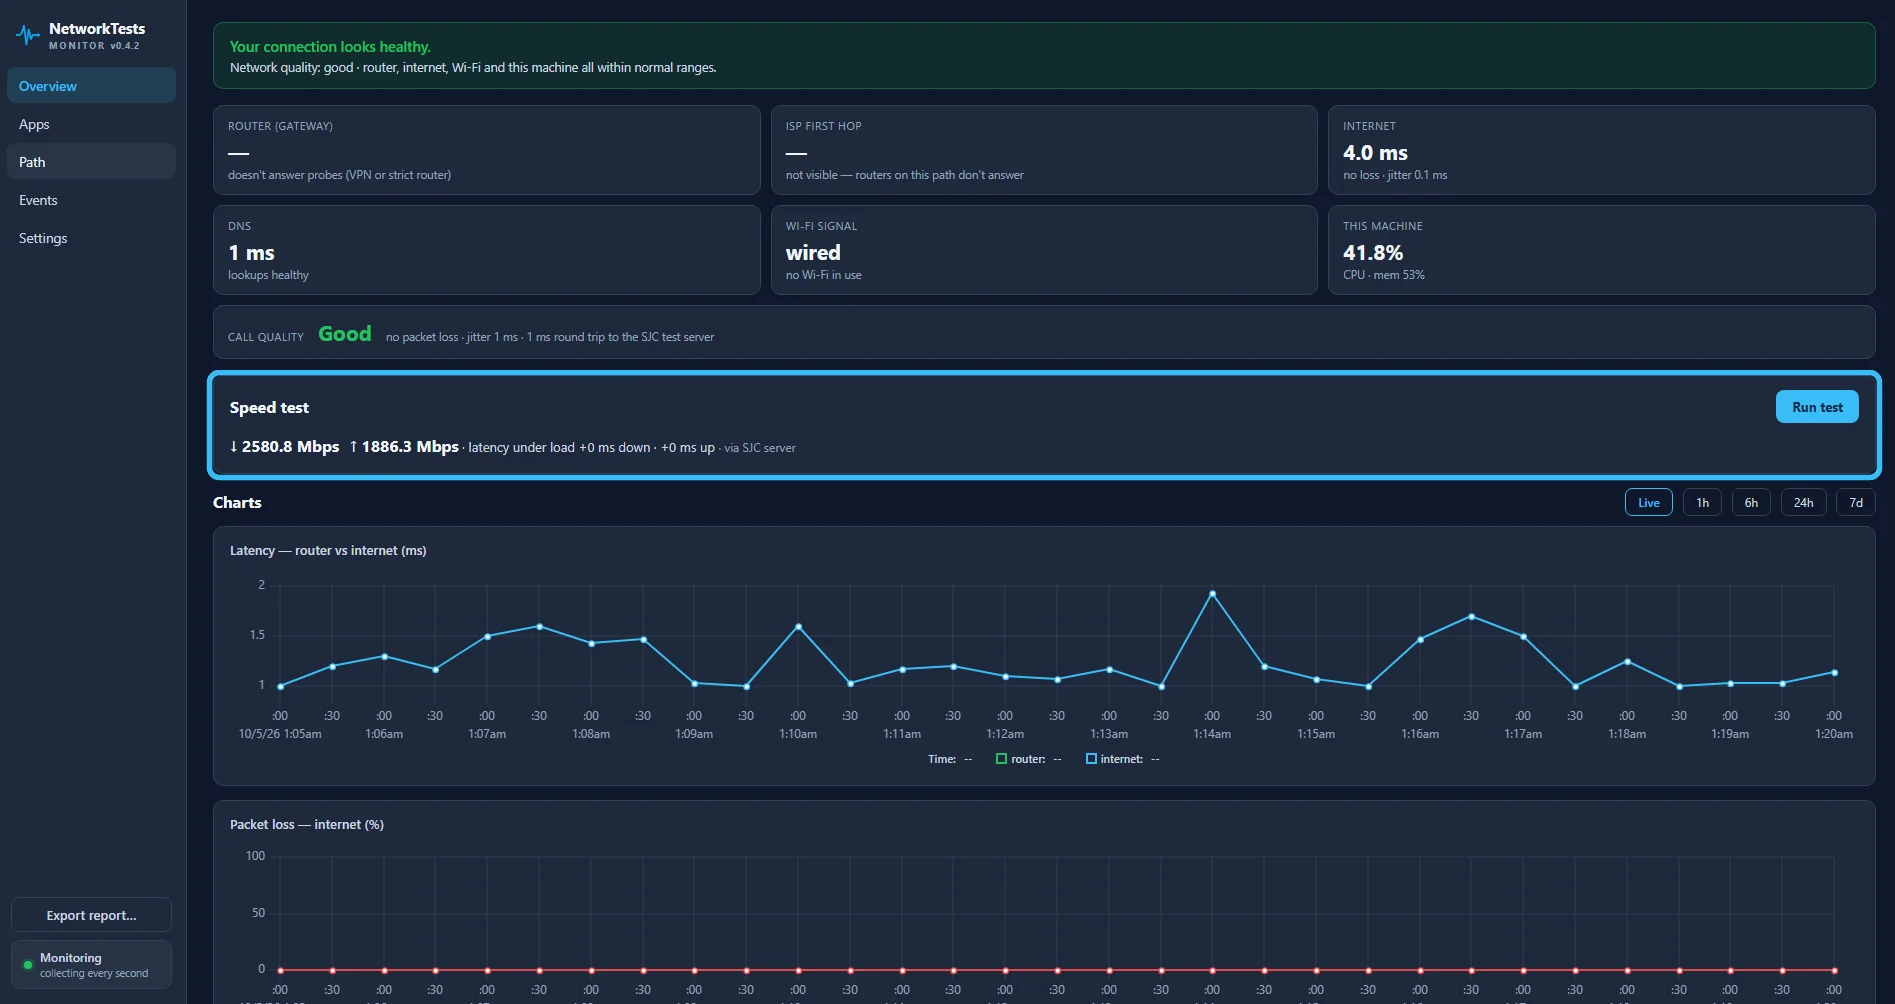Click the 'Charts' section heading
The width and height of the screenshot is (1895, 1004).
click(237, 503)
